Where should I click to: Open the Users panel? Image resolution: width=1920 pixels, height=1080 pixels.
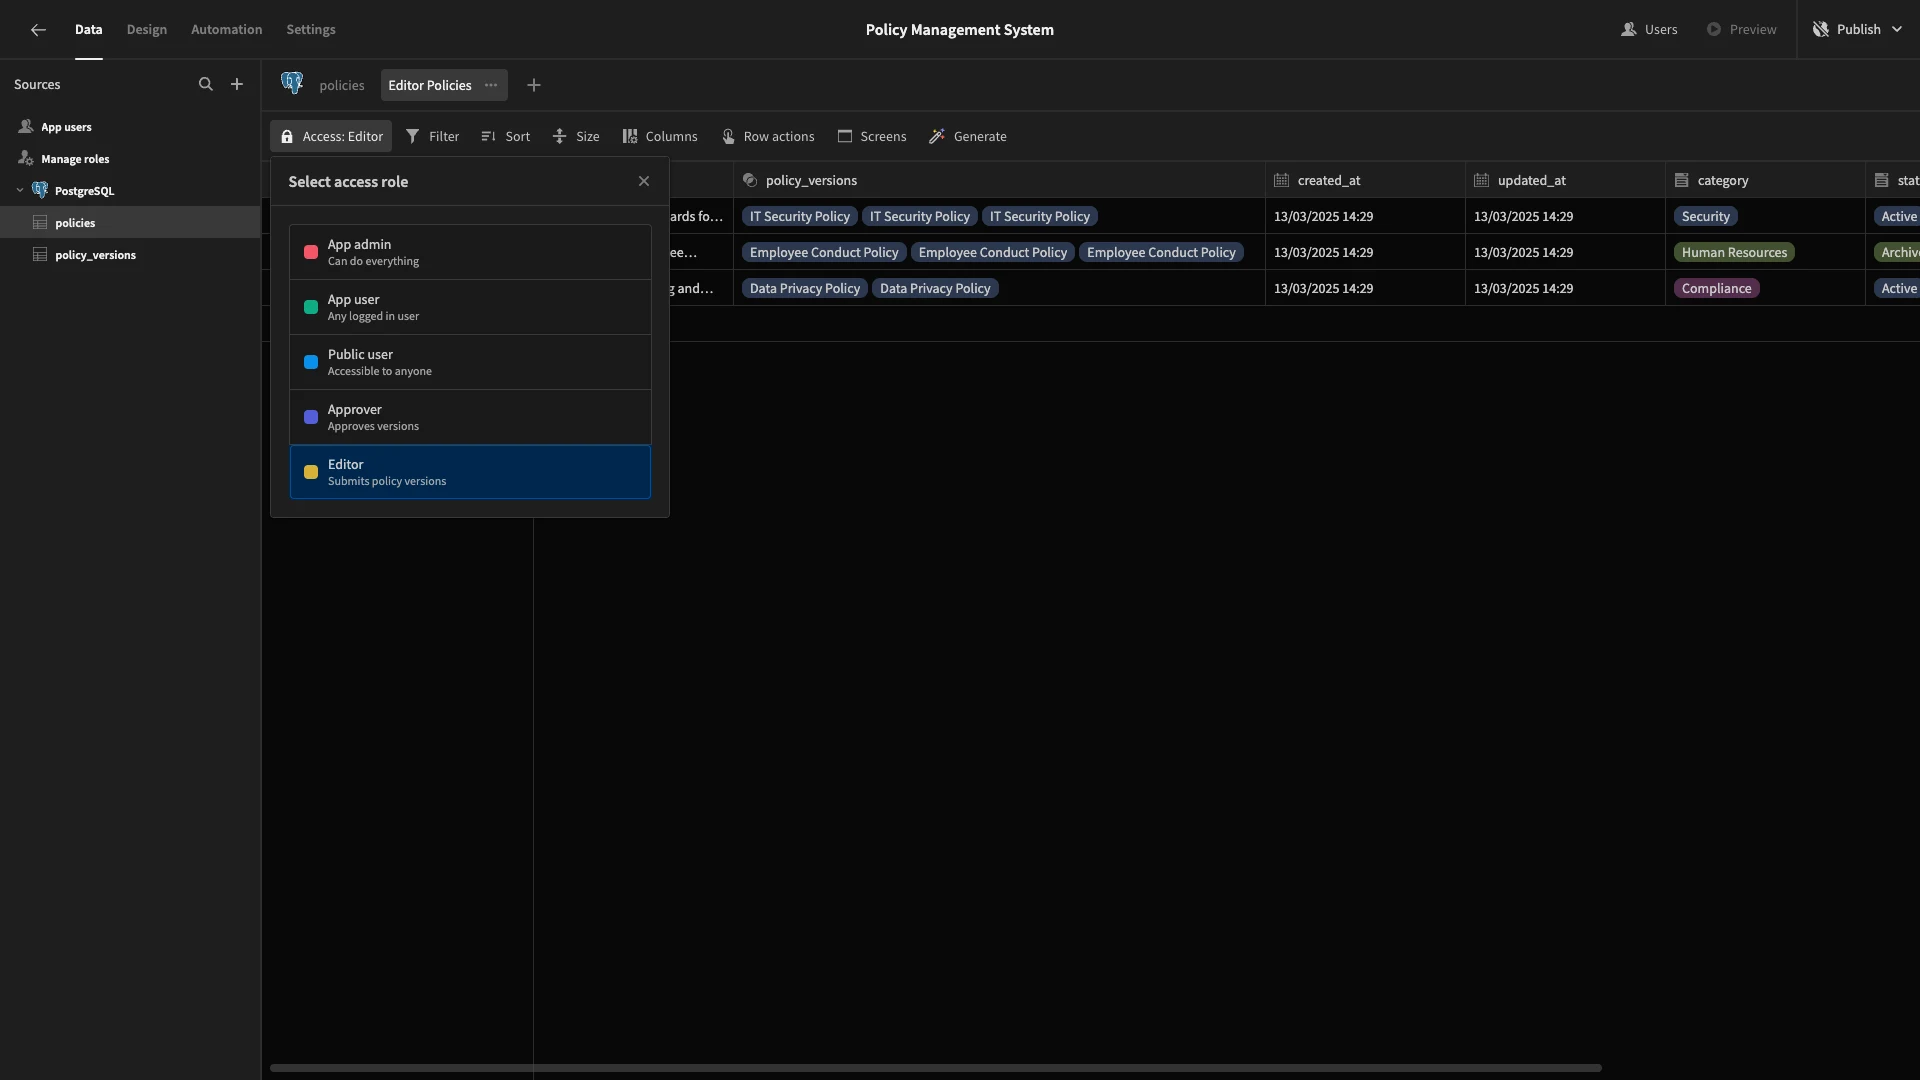click(x=1649, y=30)
